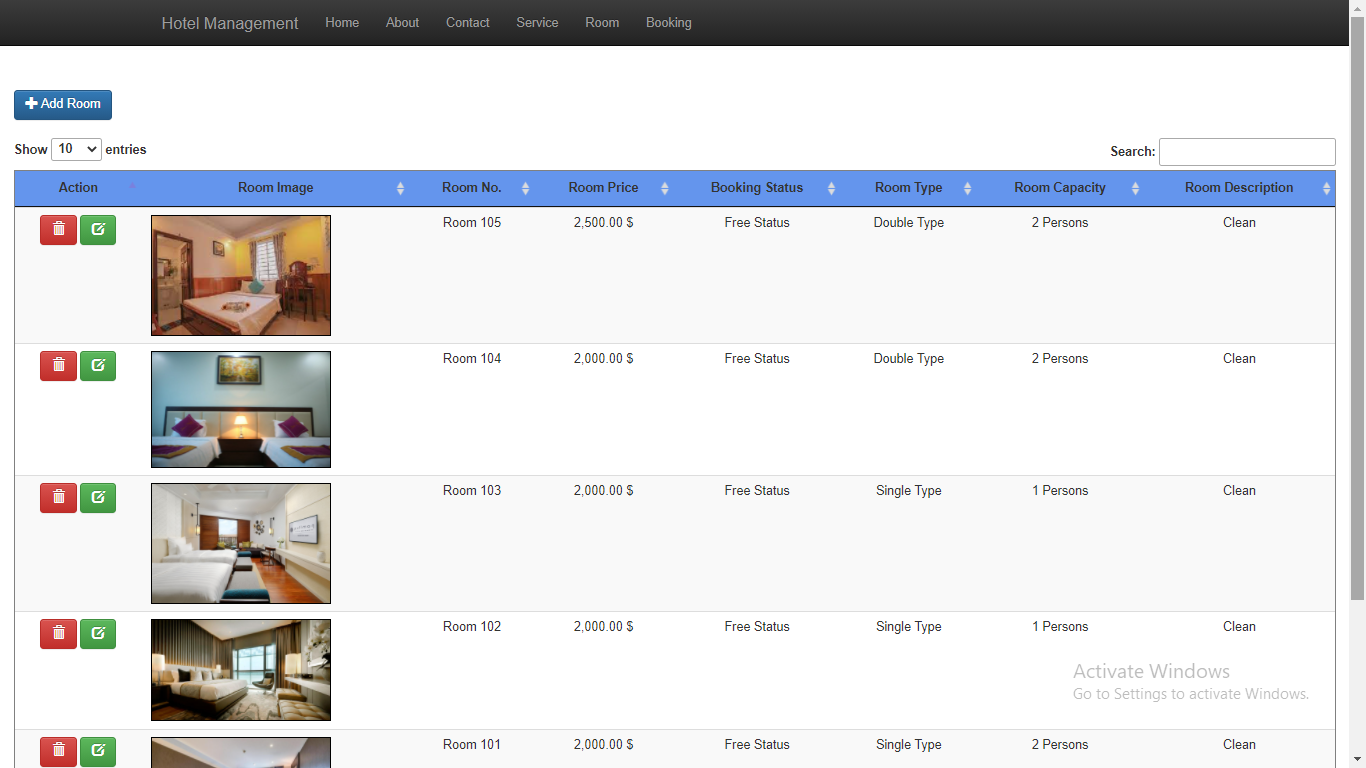Image resolution: width=1366 pixels, height=768 pixels.
Task: Sort by the Room Description column header
Action: click(1239, 187)
